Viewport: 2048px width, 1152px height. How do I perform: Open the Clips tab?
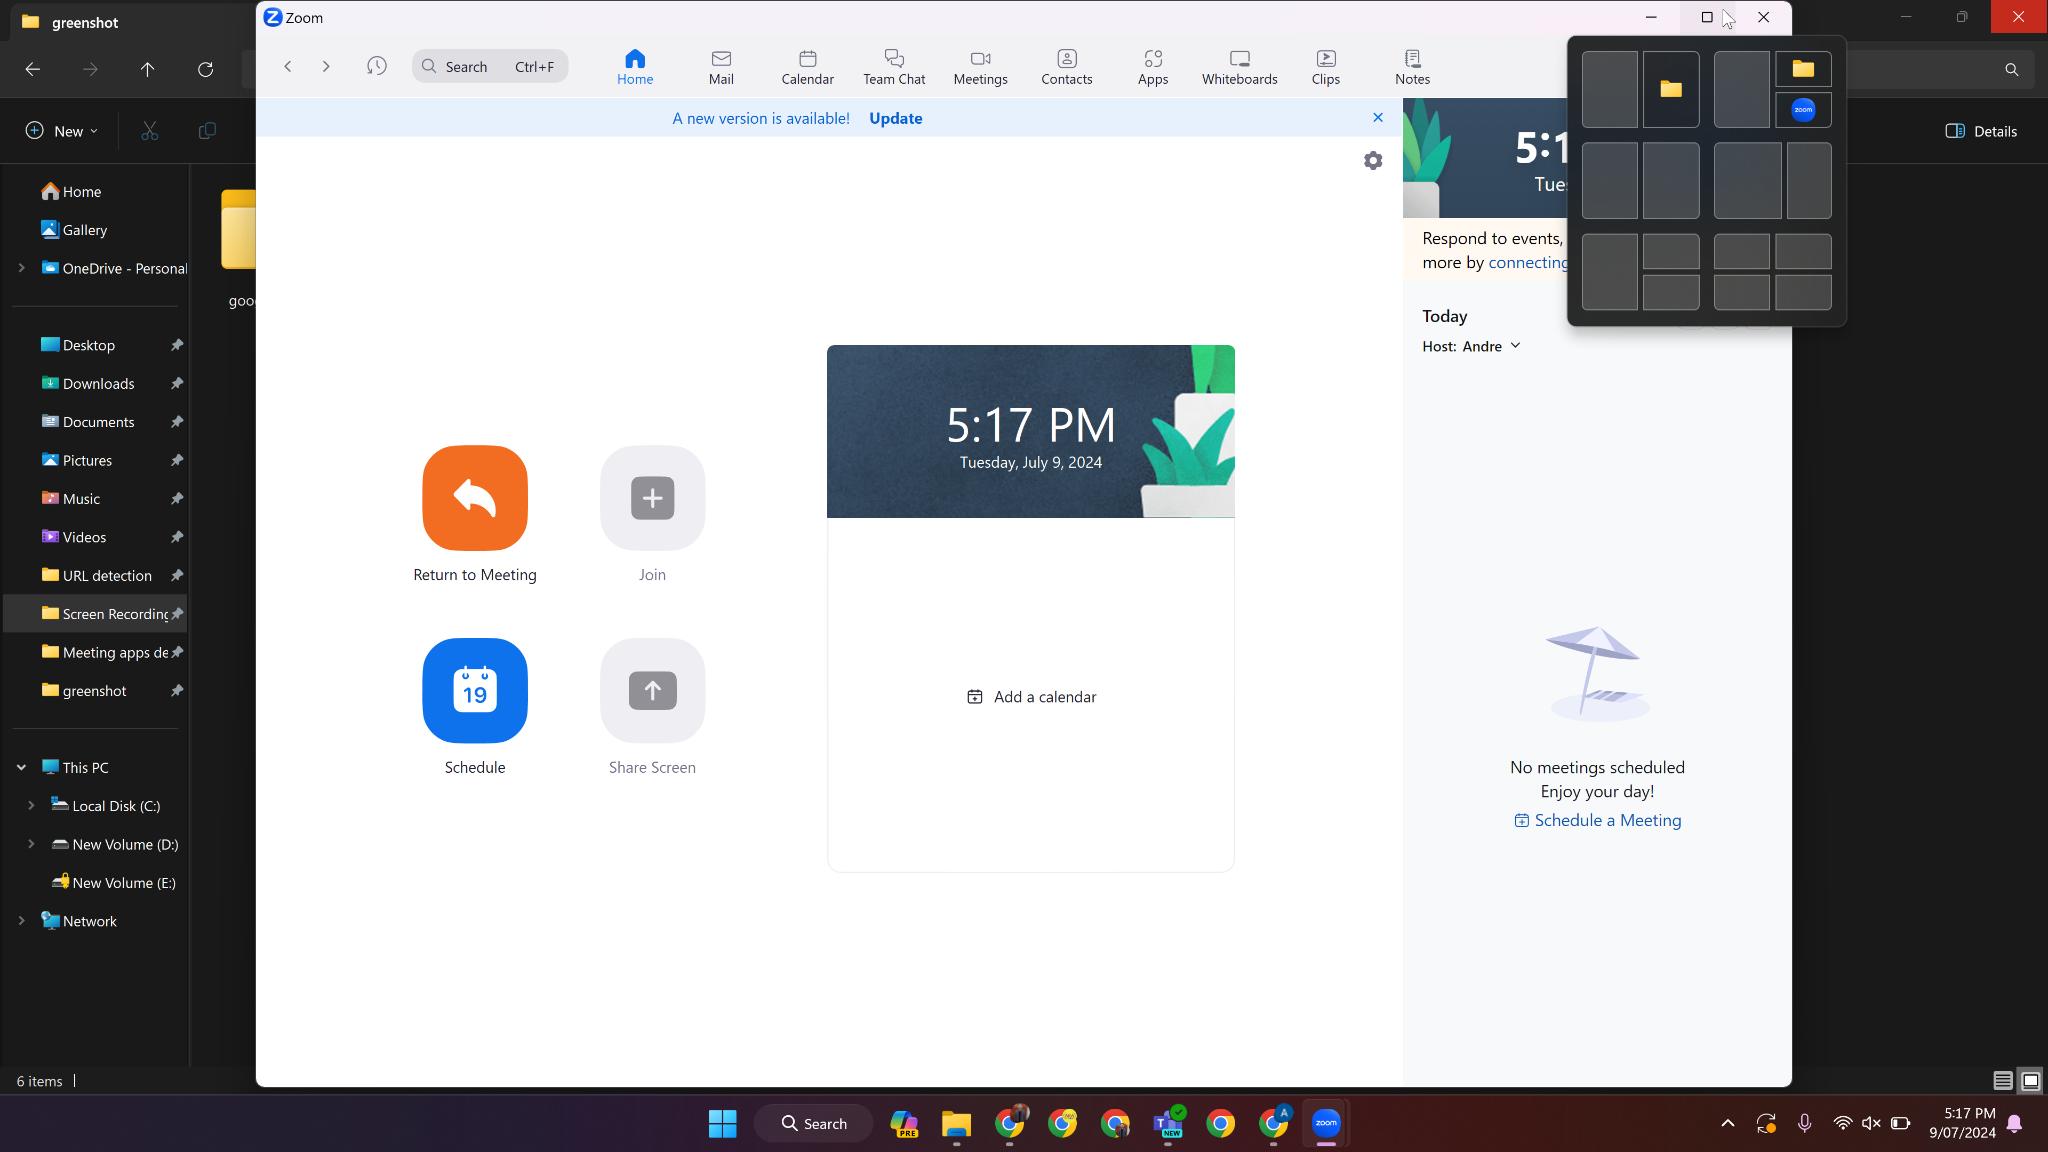[1325, 67]
